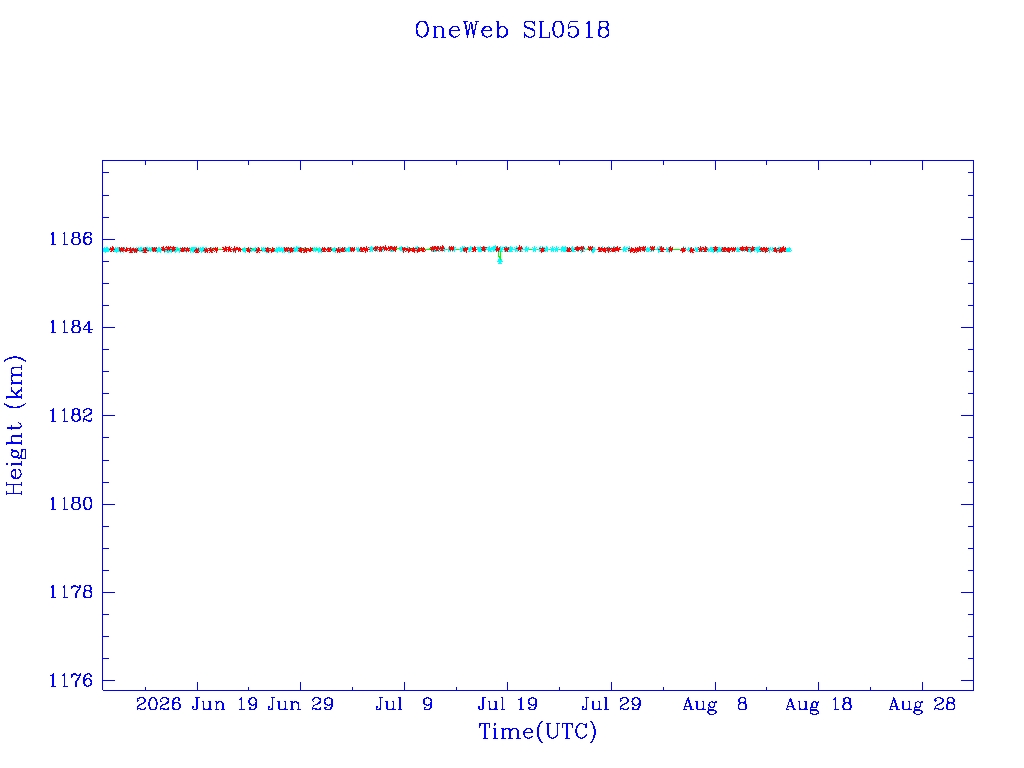The image size is (1024, 768).
Task: Click the 1182 height axis label
Action: [71, 415]
